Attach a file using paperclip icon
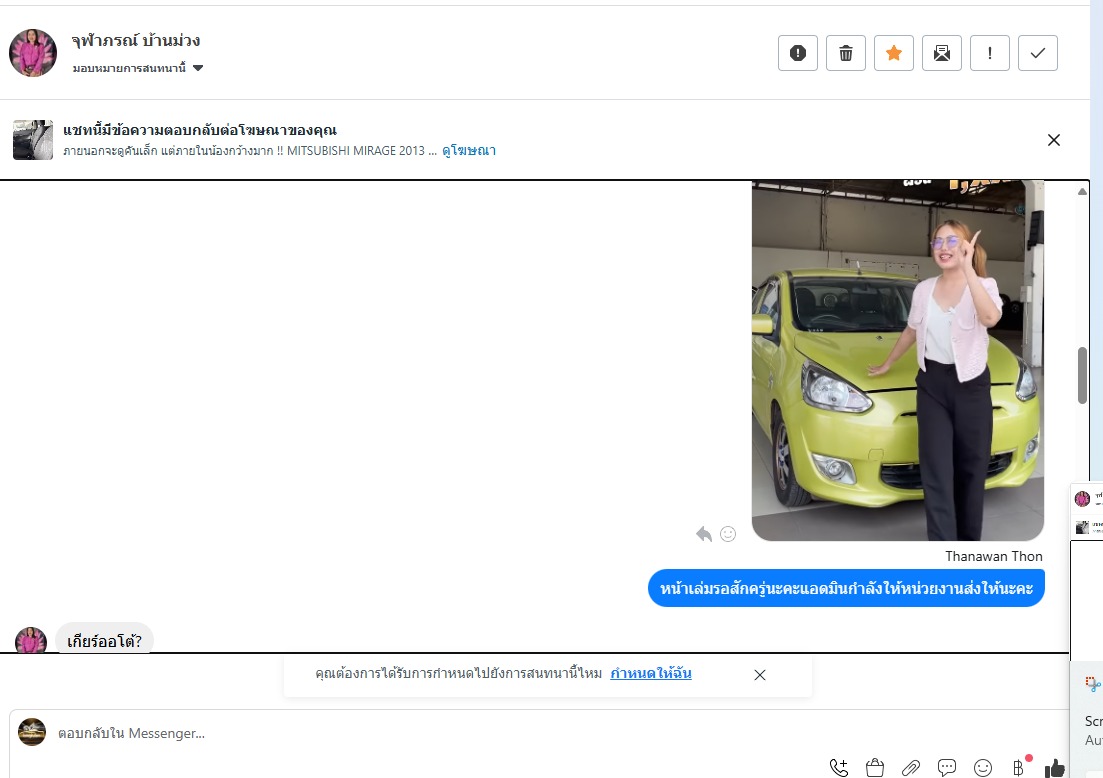1103x778 pixels. tap(911, 768)
